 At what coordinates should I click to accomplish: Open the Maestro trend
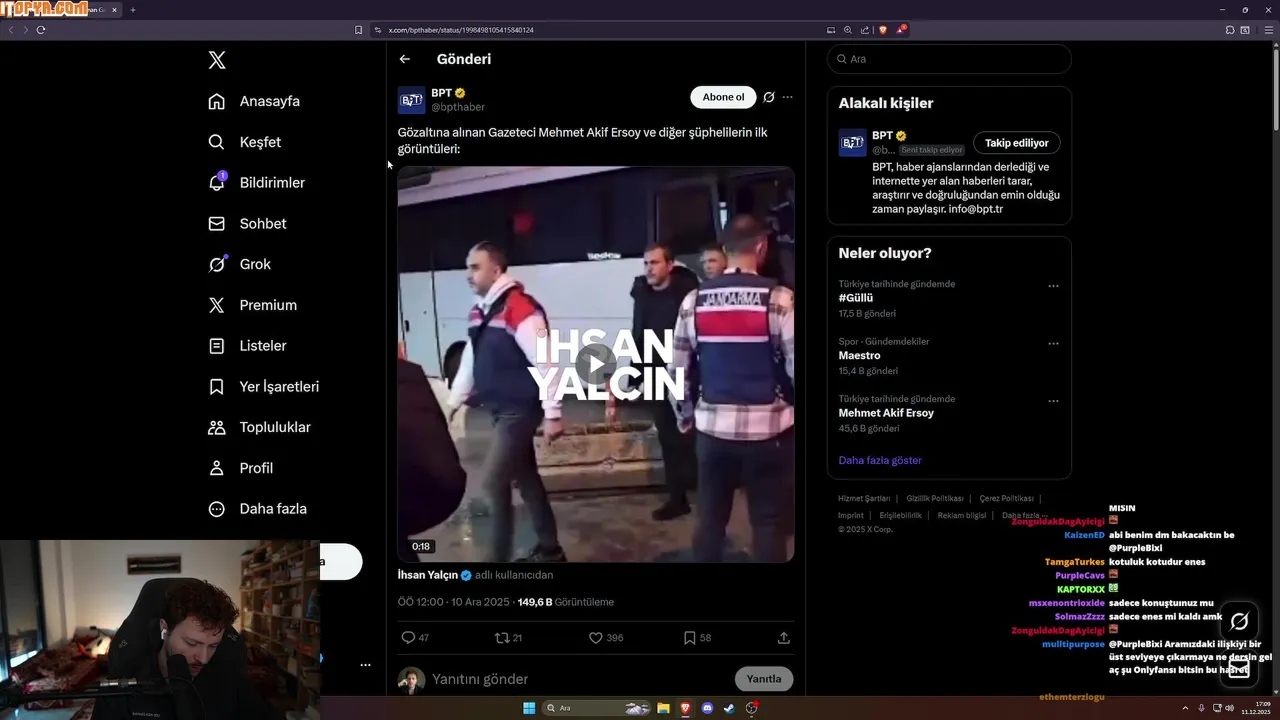click(859, 356)
